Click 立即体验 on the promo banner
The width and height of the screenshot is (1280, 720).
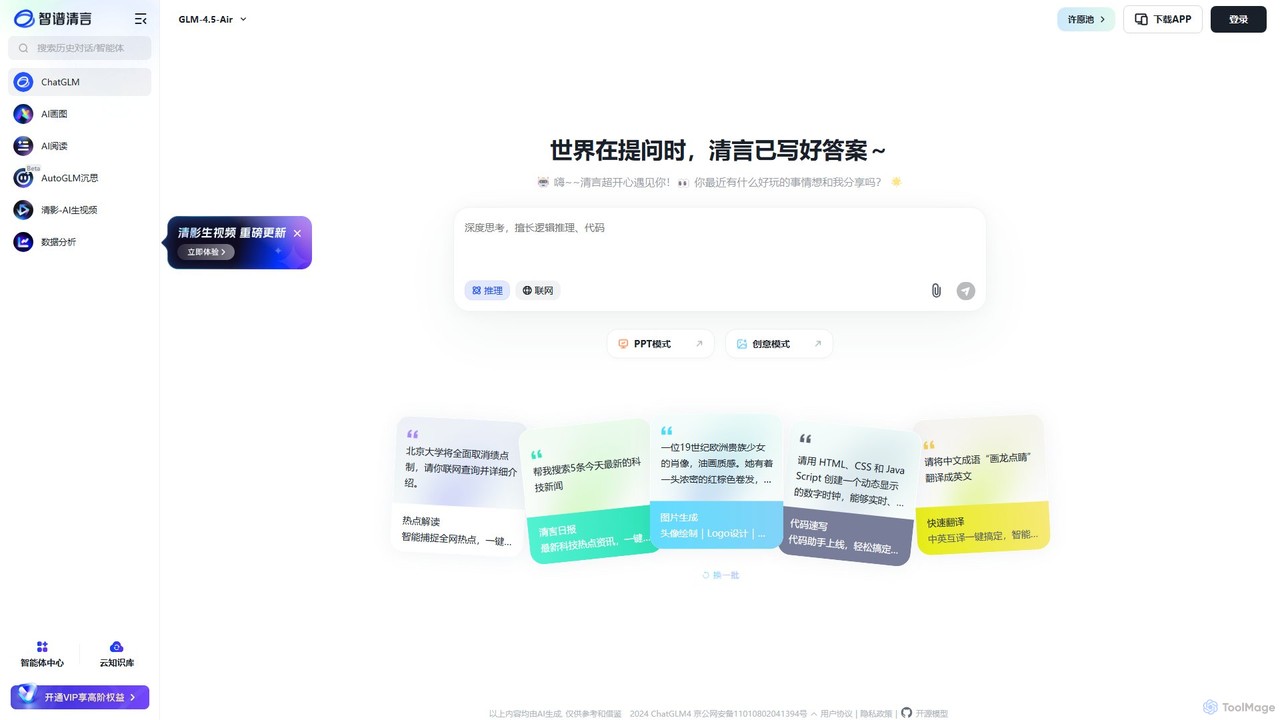207,252
